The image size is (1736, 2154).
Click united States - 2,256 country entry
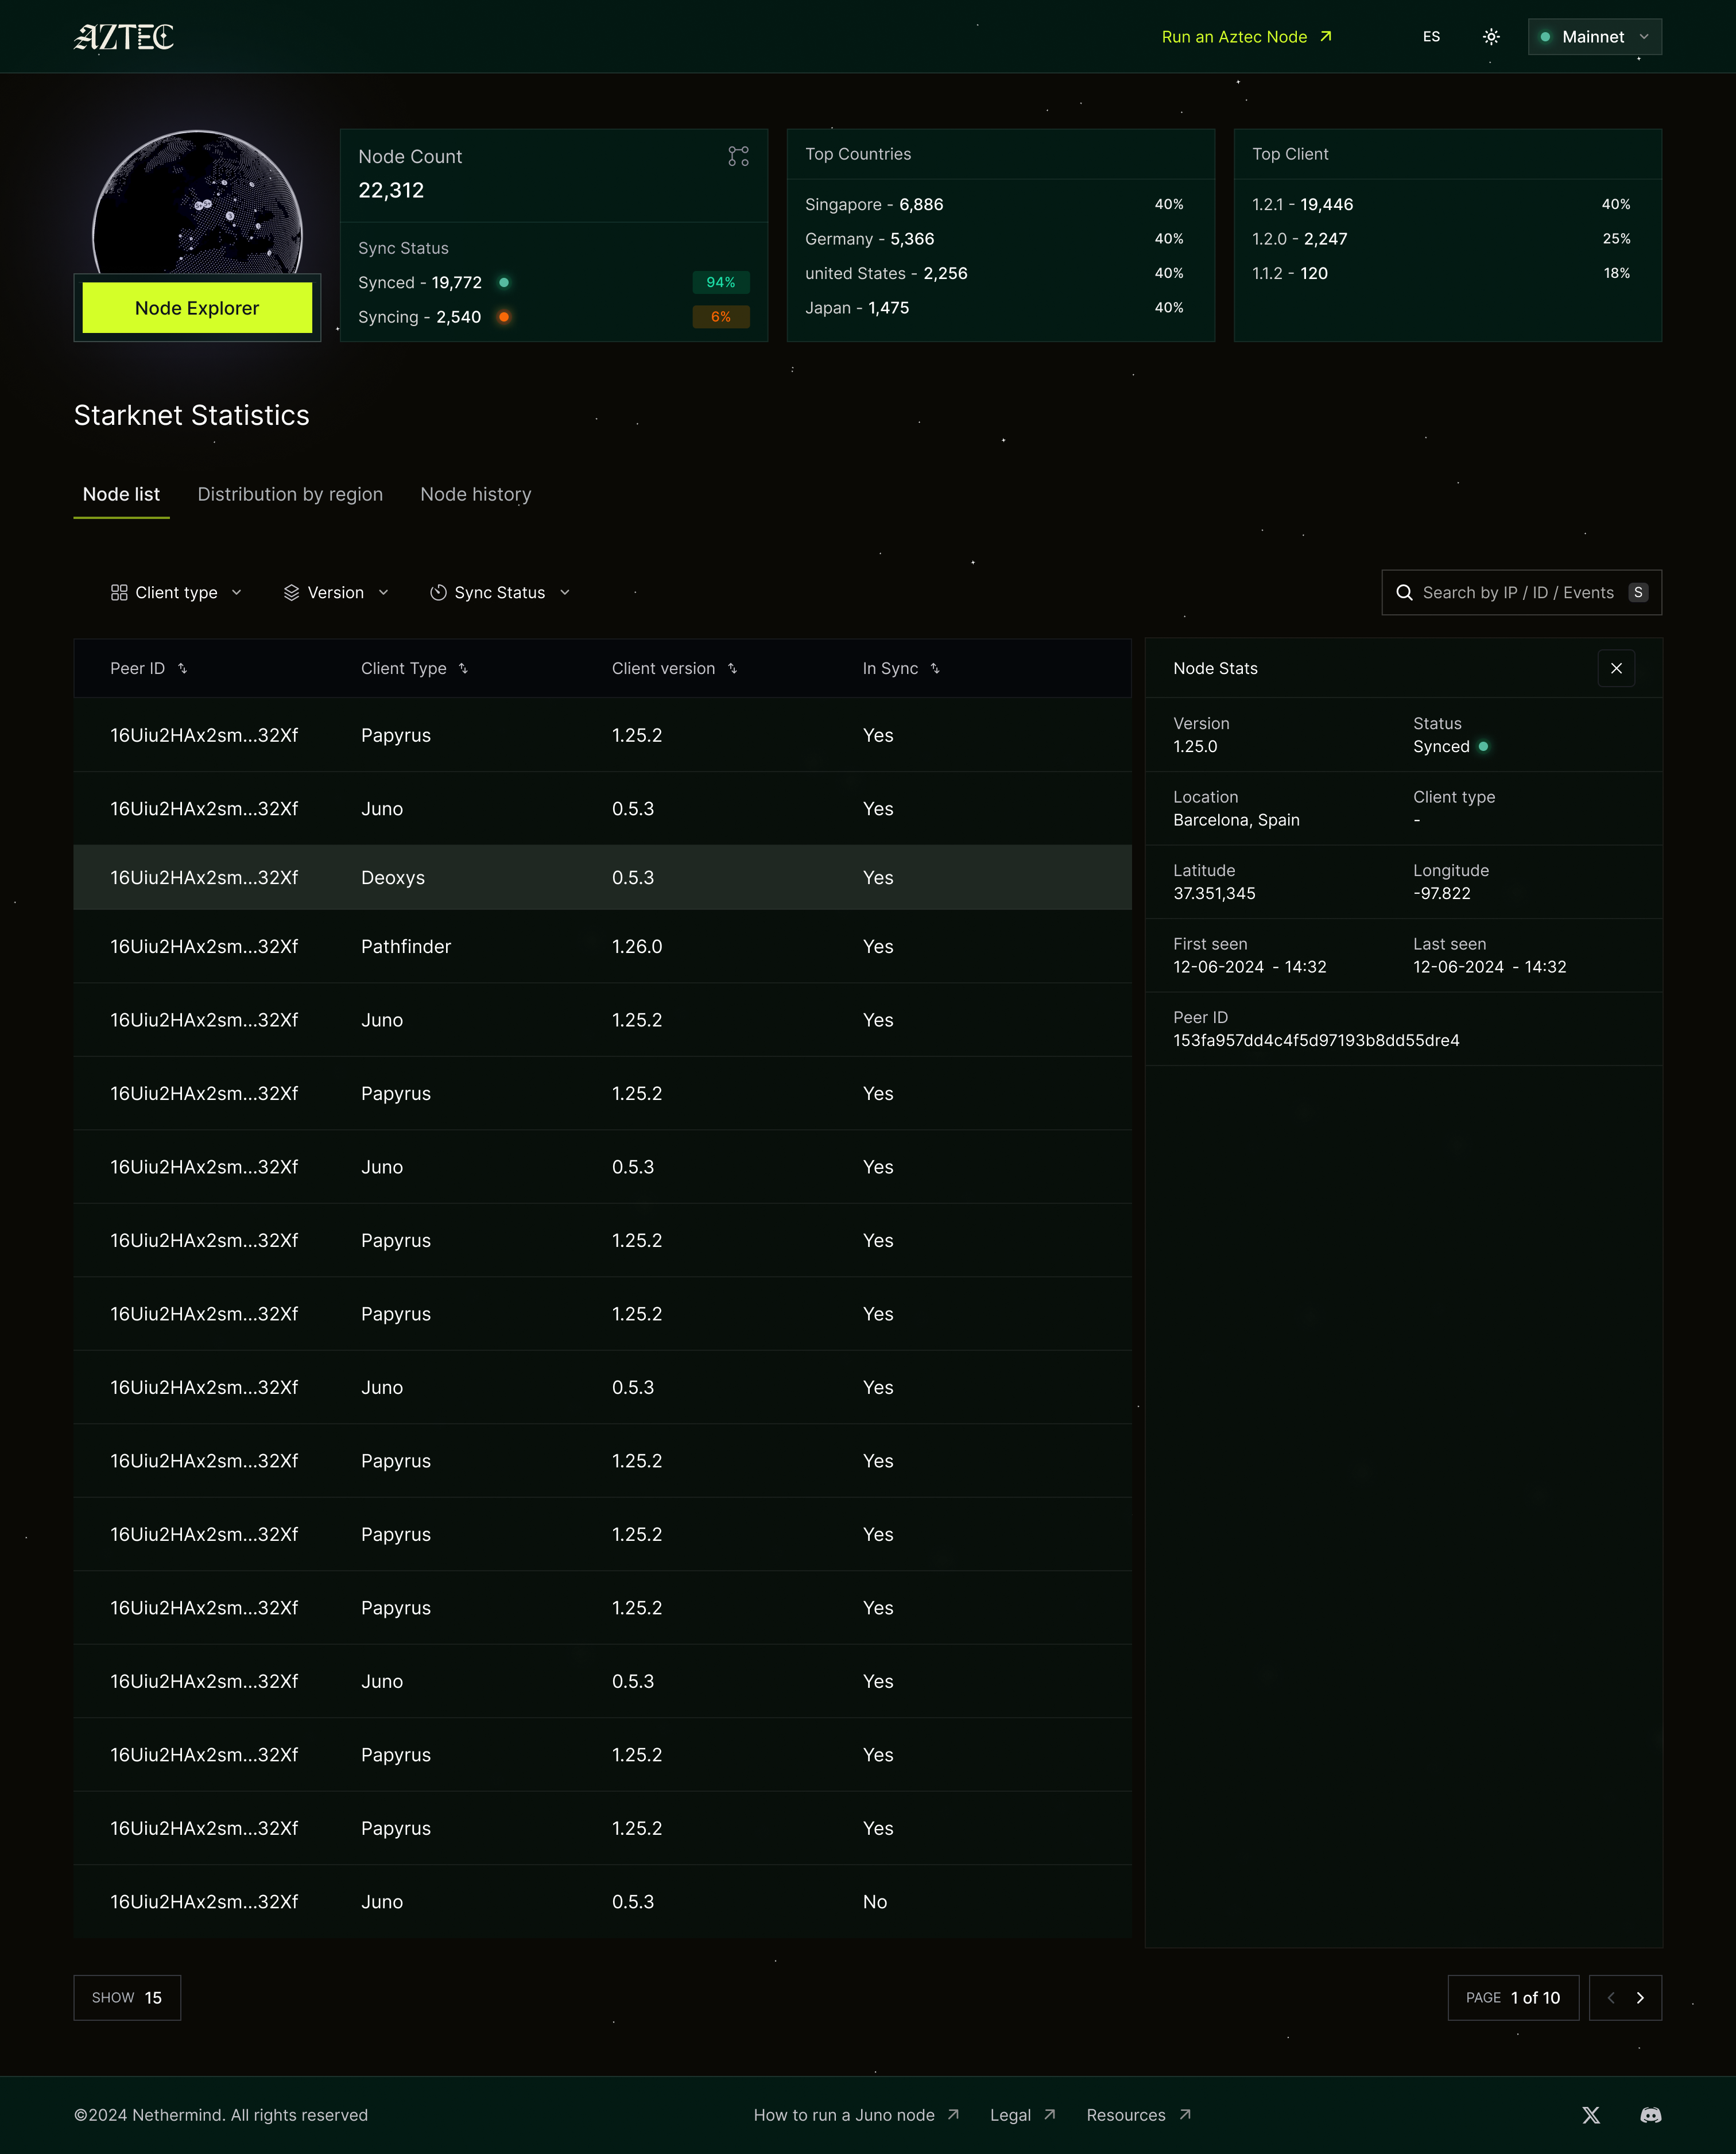coord(886,273)
